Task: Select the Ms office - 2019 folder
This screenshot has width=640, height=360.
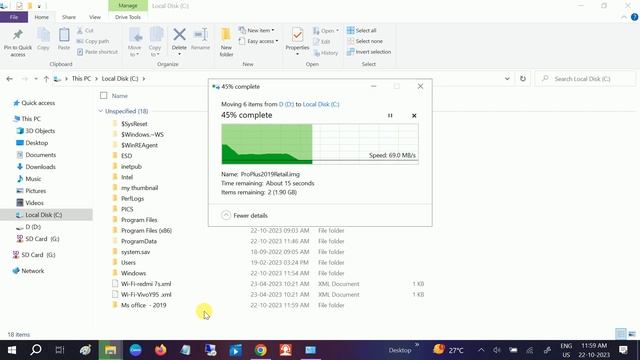Action: coord(143,305)
